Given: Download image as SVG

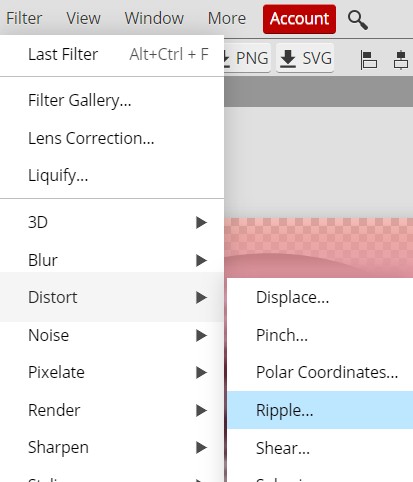Looking at the screenshot, I should tap(305, 58).
